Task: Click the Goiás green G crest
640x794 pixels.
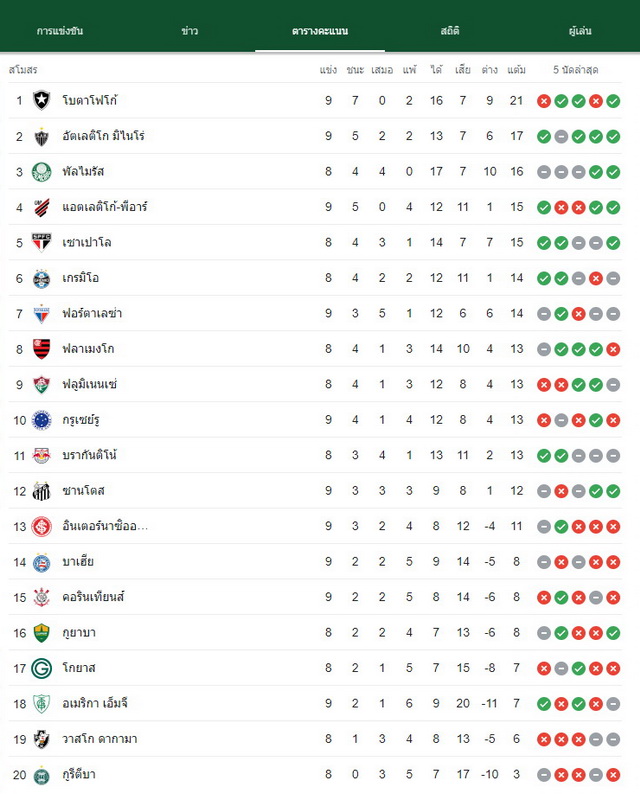Action: point(42,668)
